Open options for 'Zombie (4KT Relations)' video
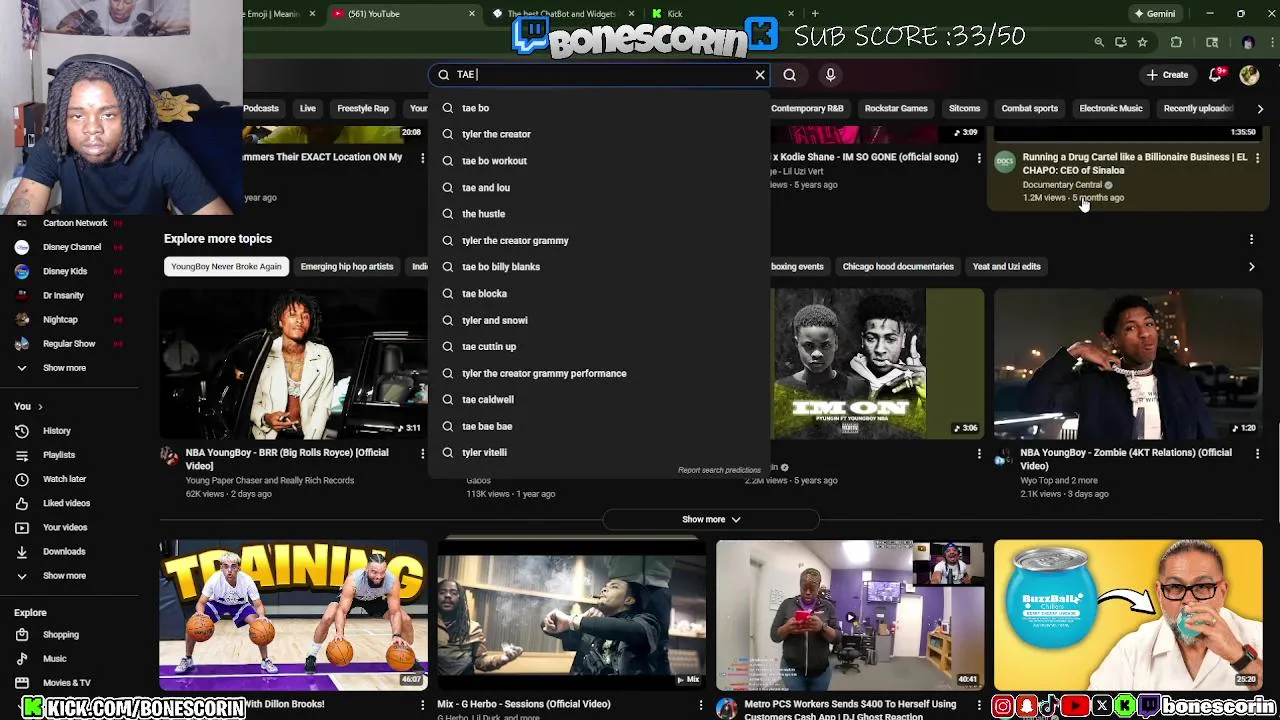The image size is (1280, 720). click(x=1257, y=454)
